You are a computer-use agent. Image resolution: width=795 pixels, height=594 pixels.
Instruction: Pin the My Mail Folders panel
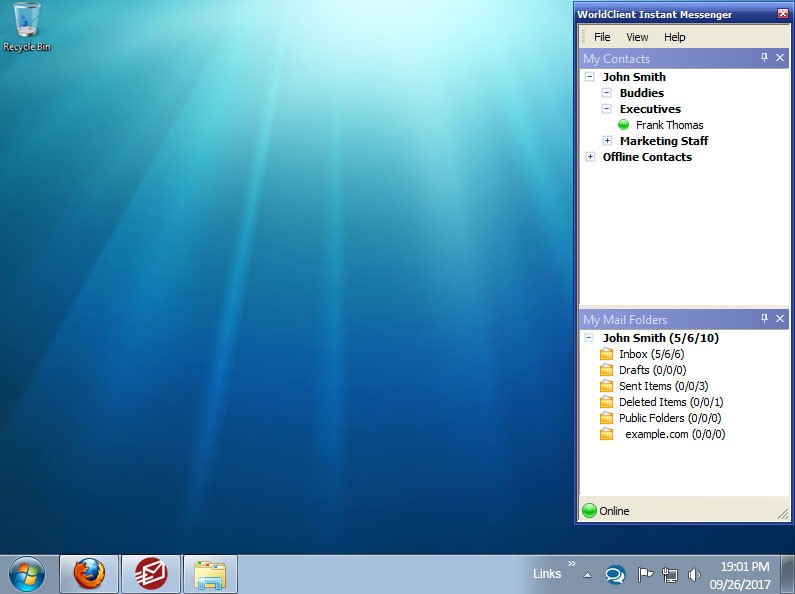(764, 319)
